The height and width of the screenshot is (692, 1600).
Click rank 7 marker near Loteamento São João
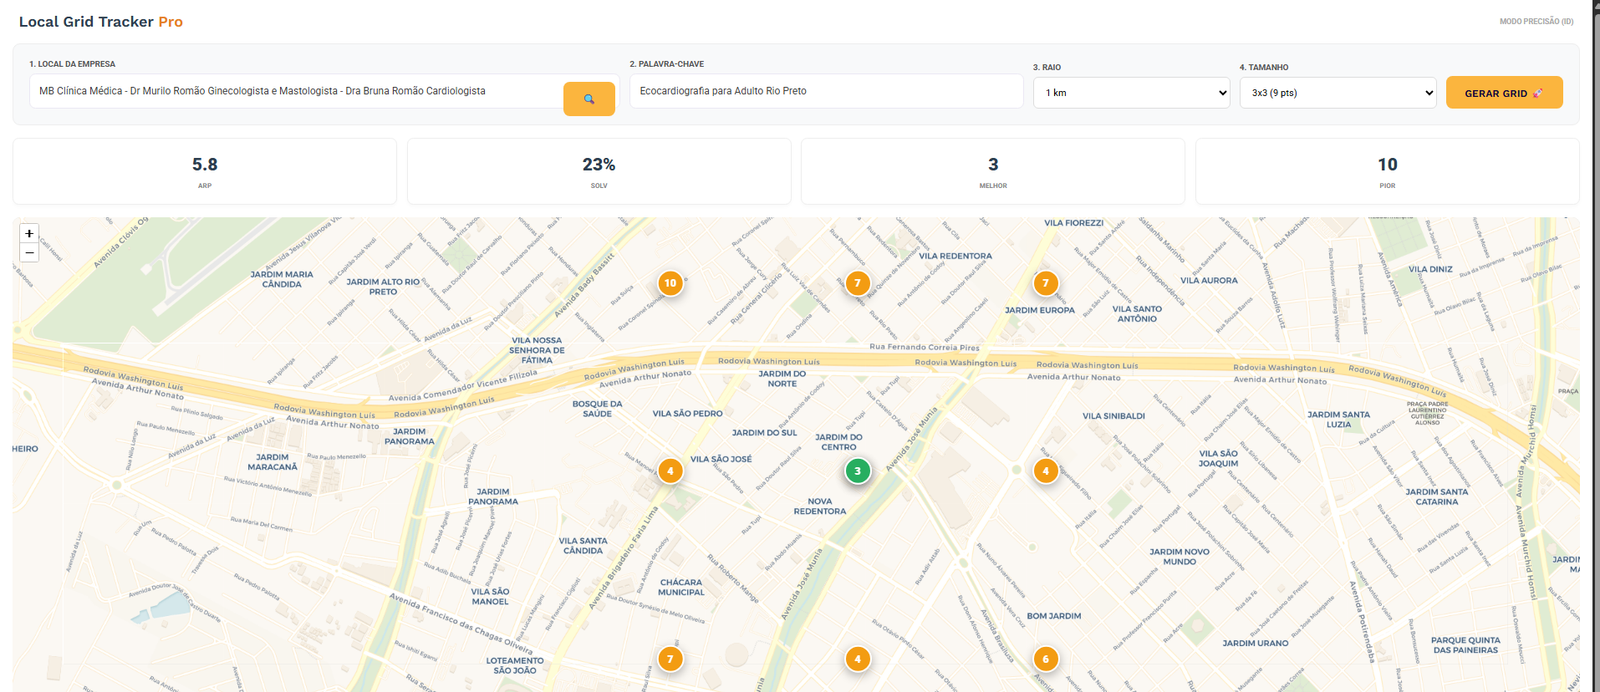tap(670, 659)
